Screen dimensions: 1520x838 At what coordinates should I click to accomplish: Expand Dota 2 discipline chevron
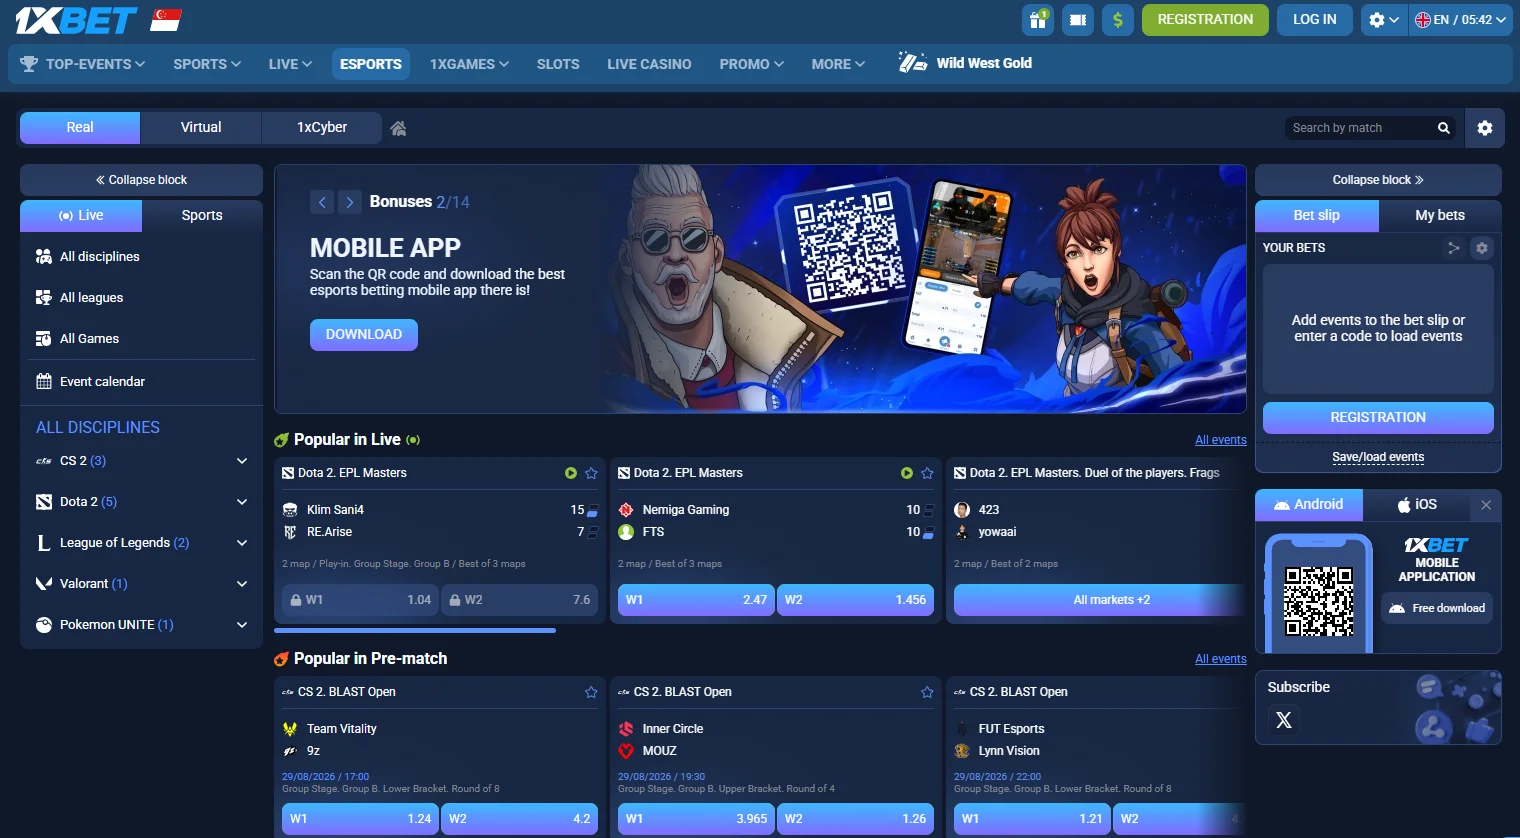(x=242, y=502)
